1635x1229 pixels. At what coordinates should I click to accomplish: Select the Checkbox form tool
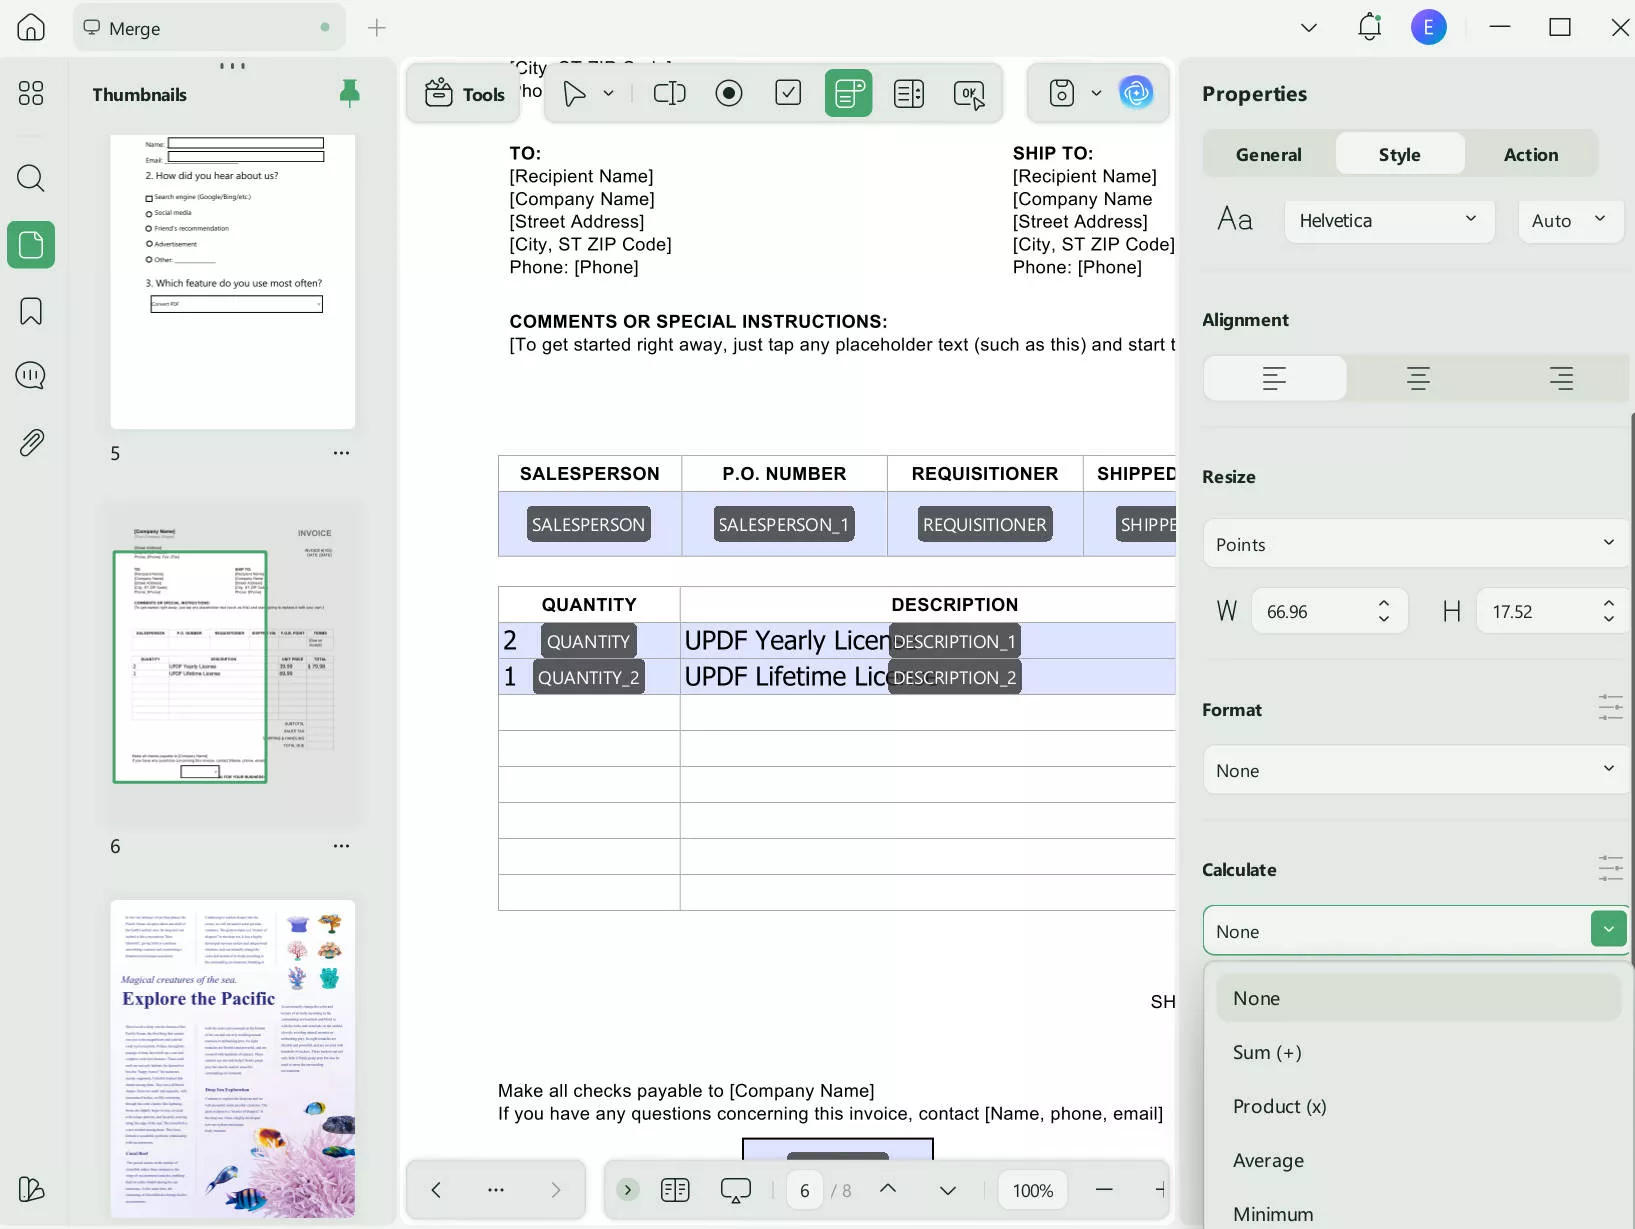tap(788, 94)
